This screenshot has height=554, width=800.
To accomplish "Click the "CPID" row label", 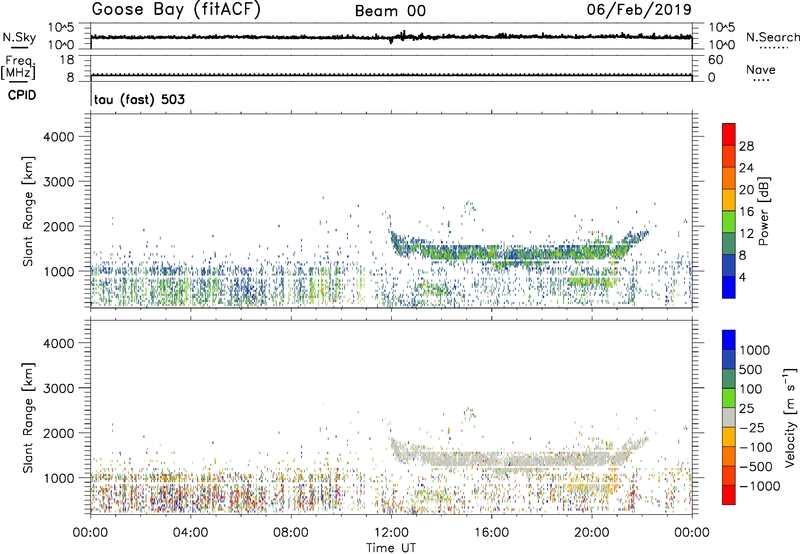I will point(22,95).
